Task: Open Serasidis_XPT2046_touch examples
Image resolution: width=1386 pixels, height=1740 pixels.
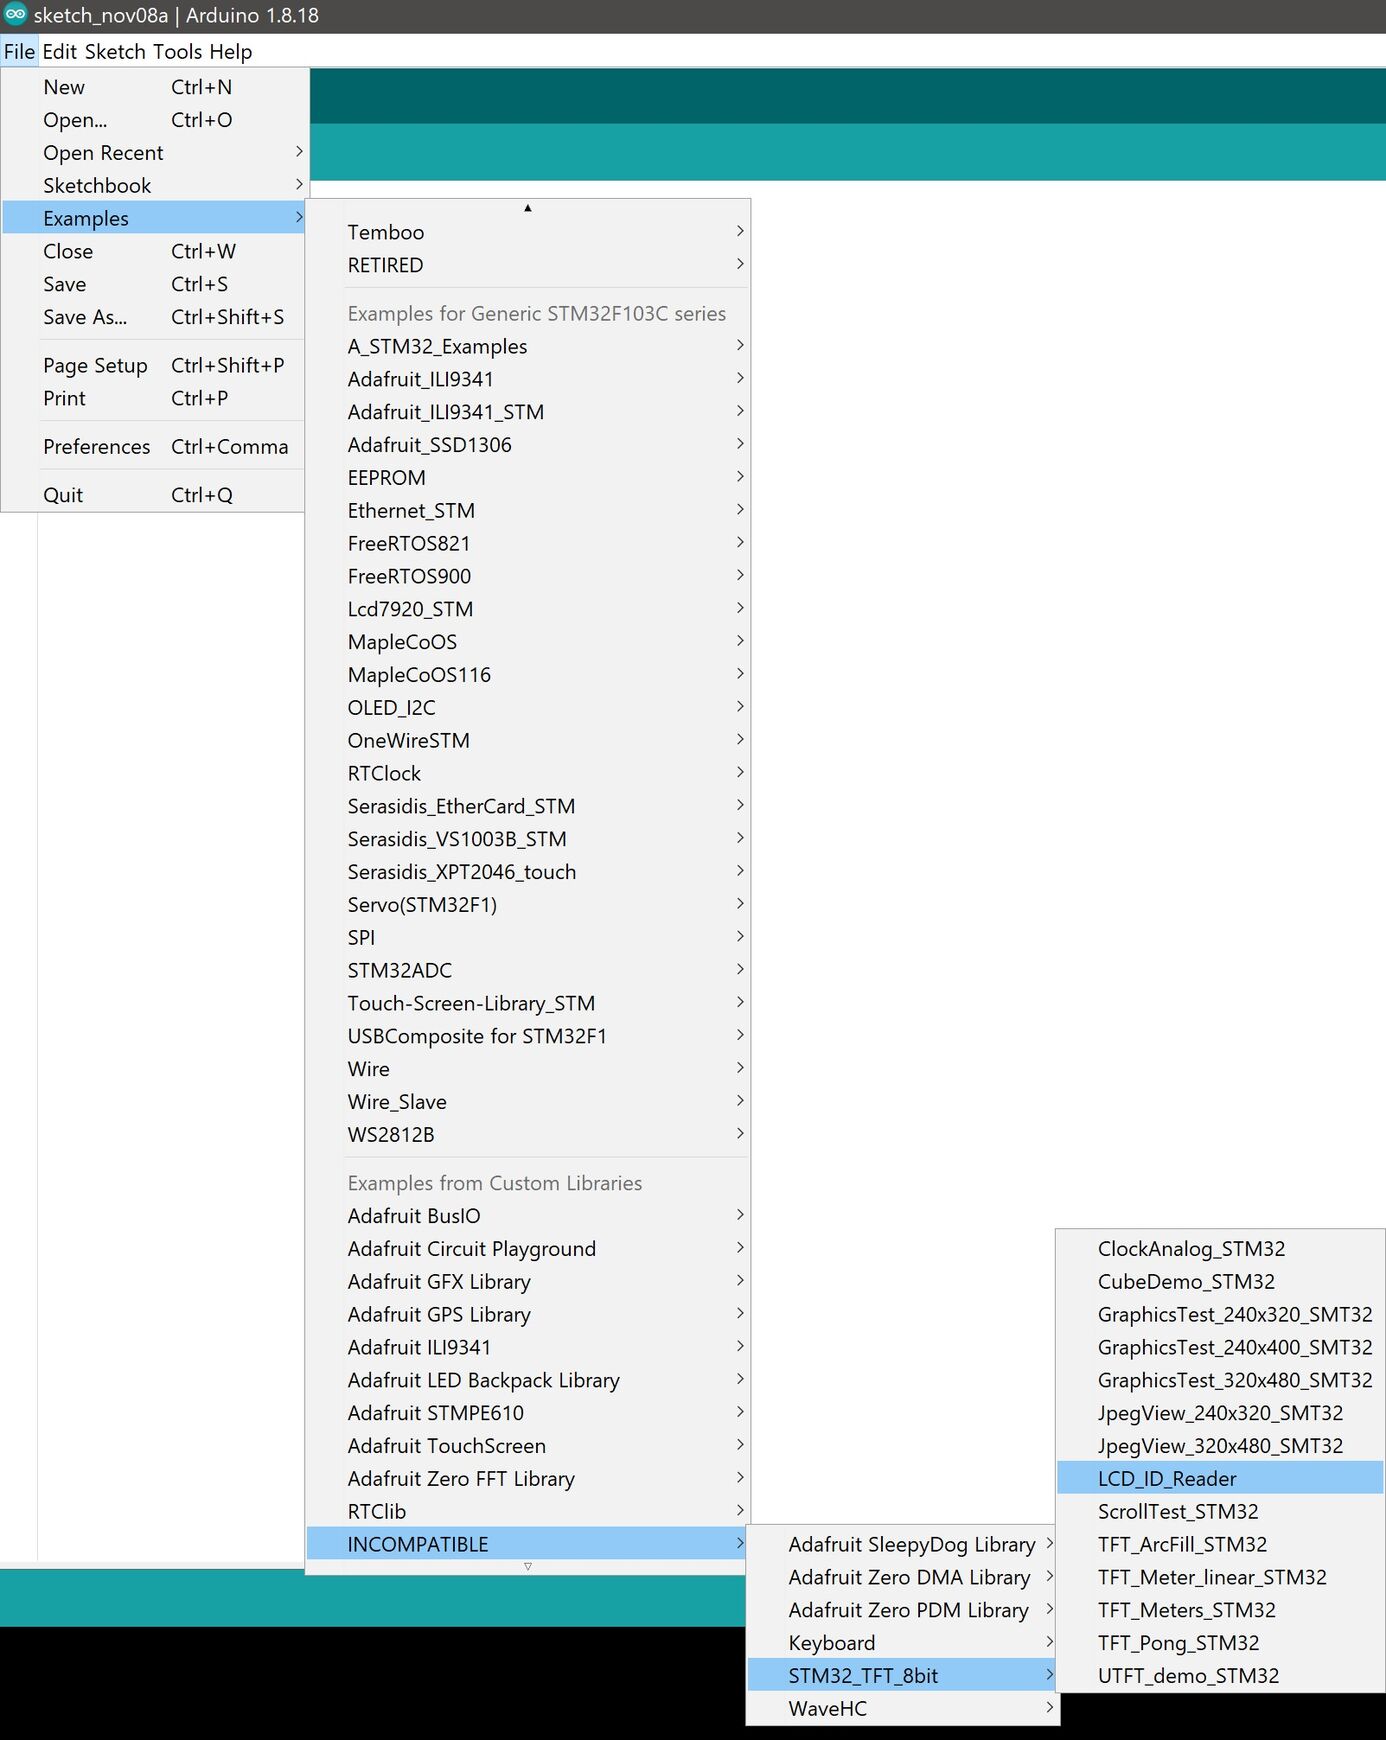Action: click(x=527, y=872)
